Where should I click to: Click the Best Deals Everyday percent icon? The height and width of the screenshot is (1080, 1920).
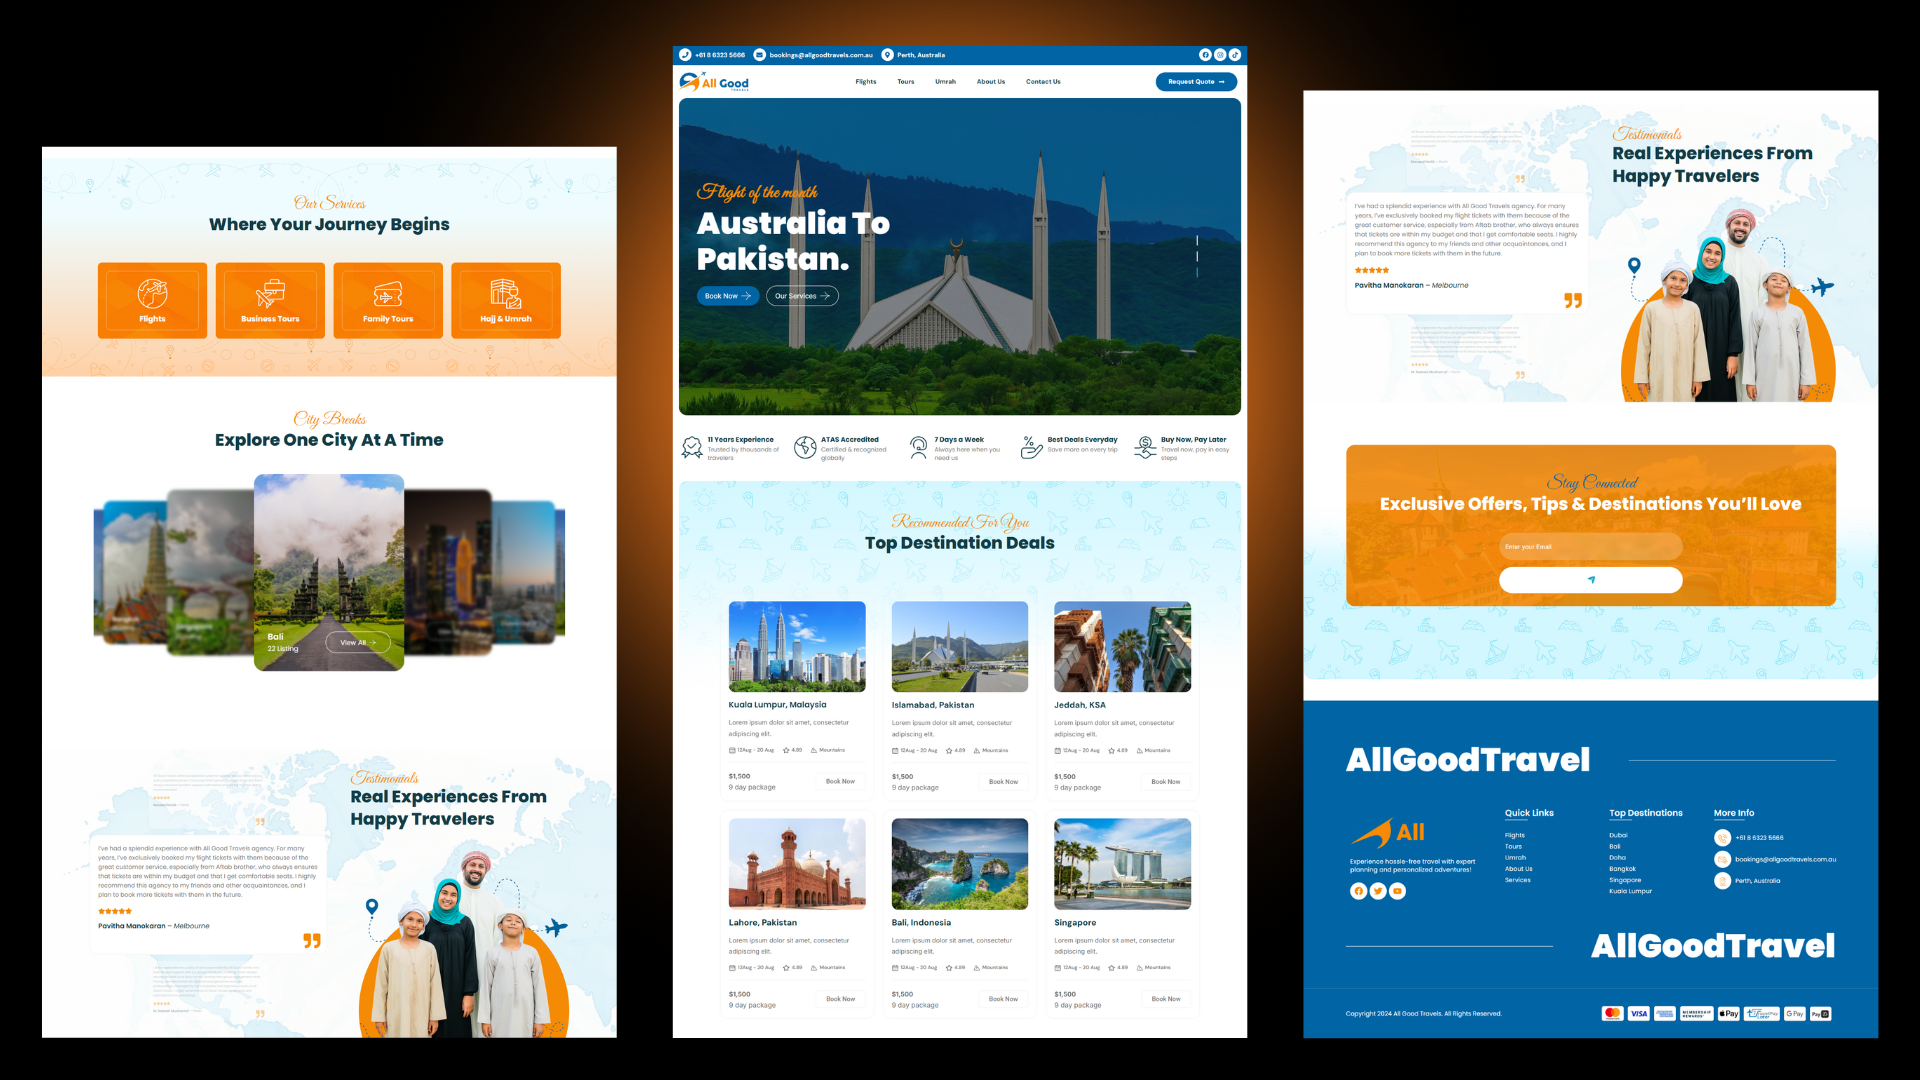pyautogui.click(x=1031, y=447)
